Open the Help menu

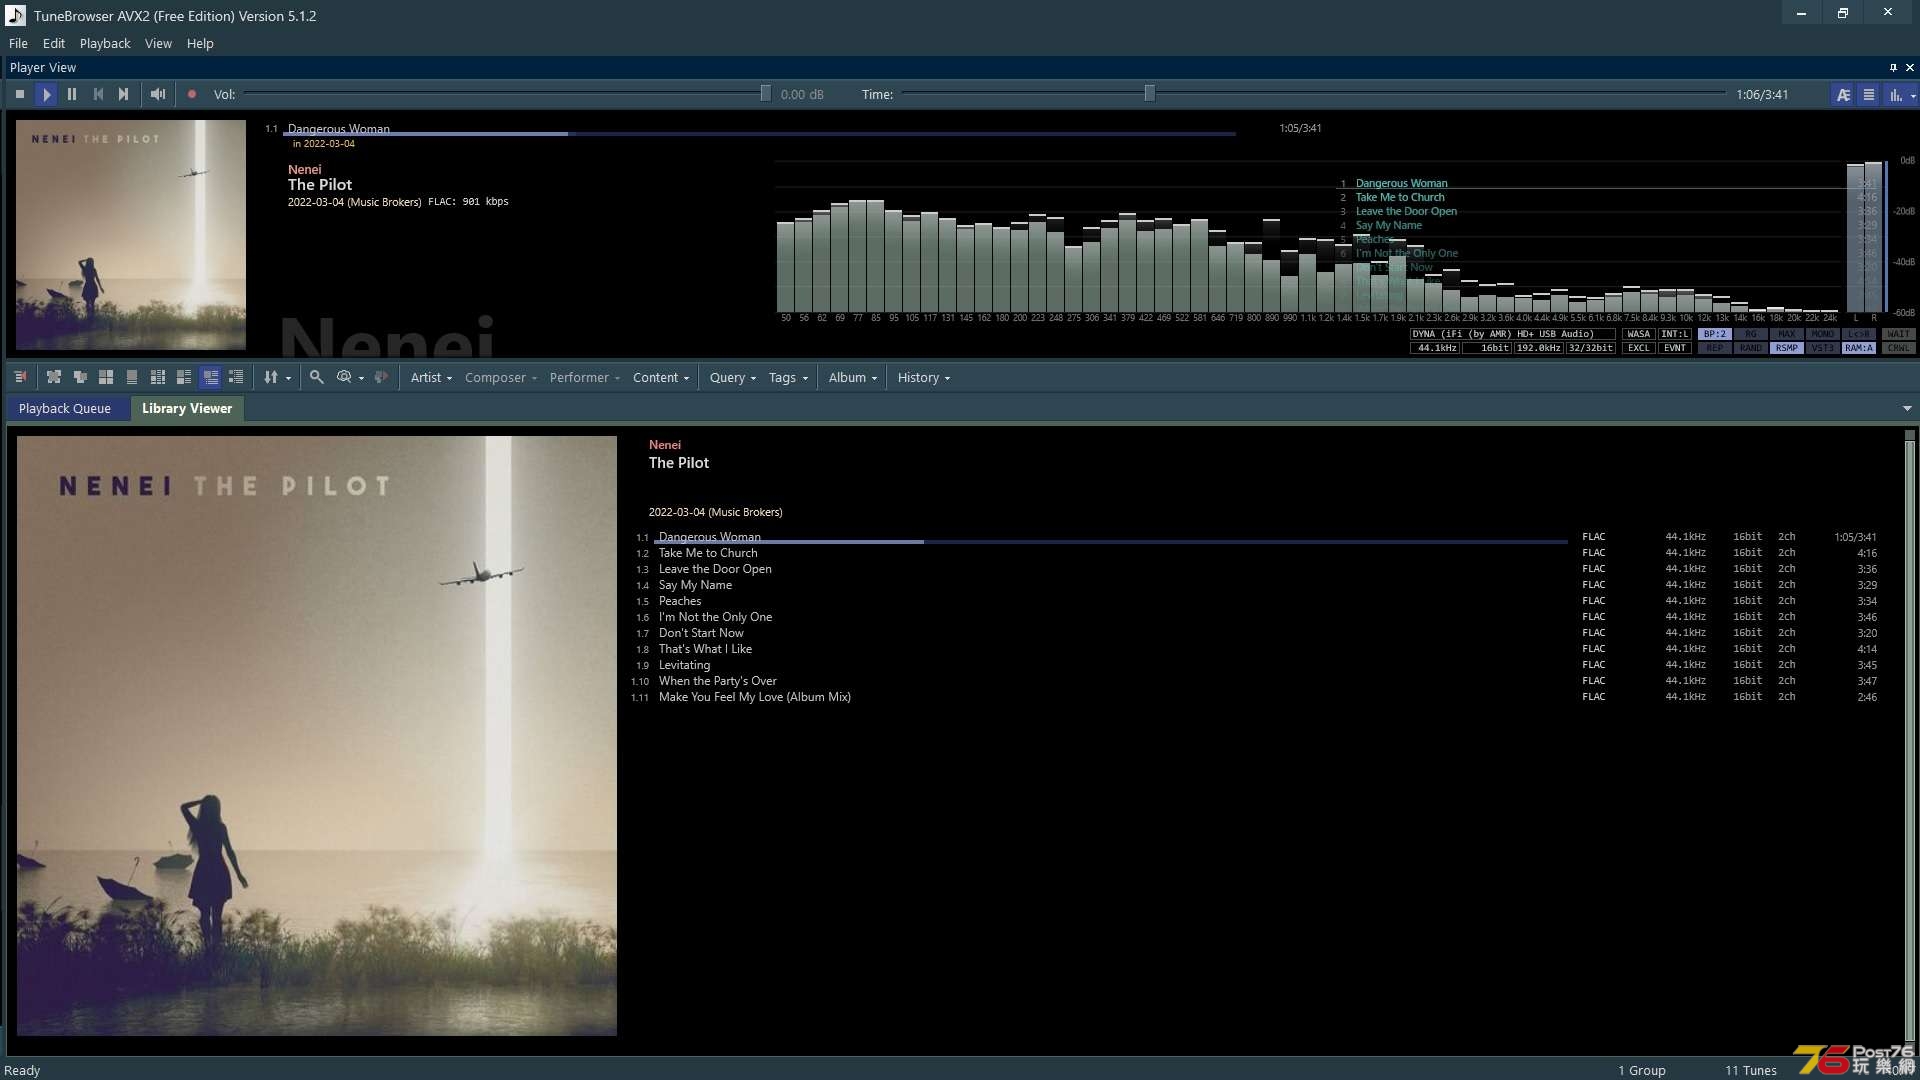(200, 43)
